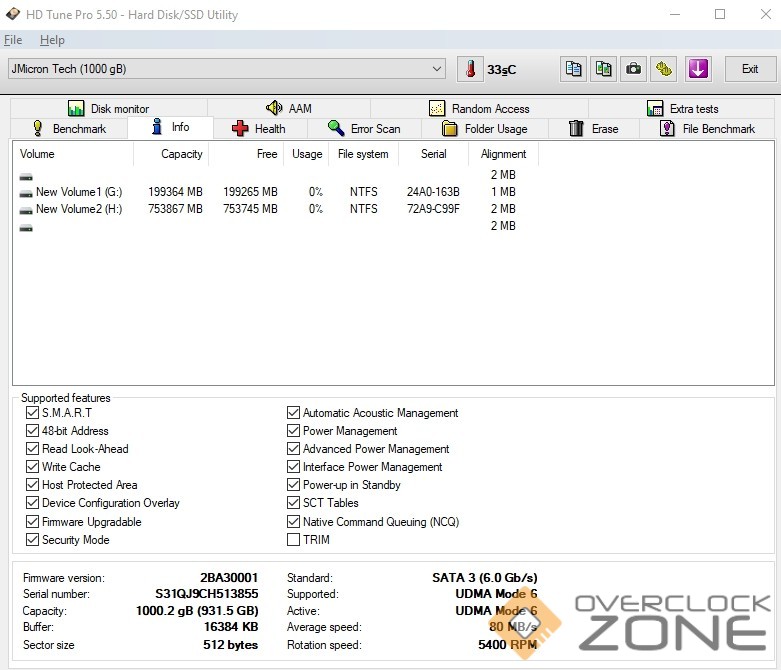Click the File Benchmark document icon
The width and height of the screenshot is (781, 670).
(x=667, y=128)
